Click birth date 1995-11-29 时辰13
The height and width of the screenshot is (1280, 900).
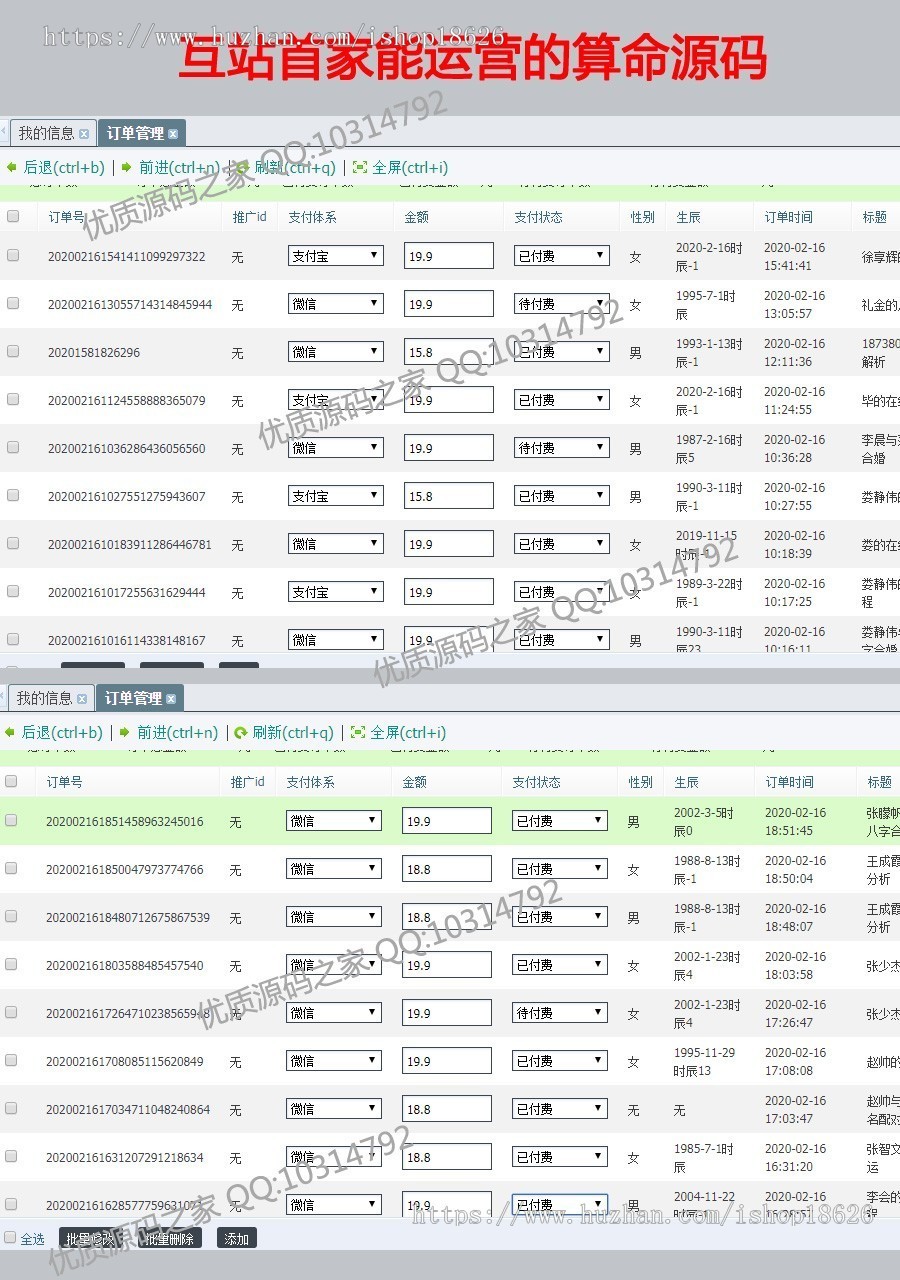click(704, 1062)
